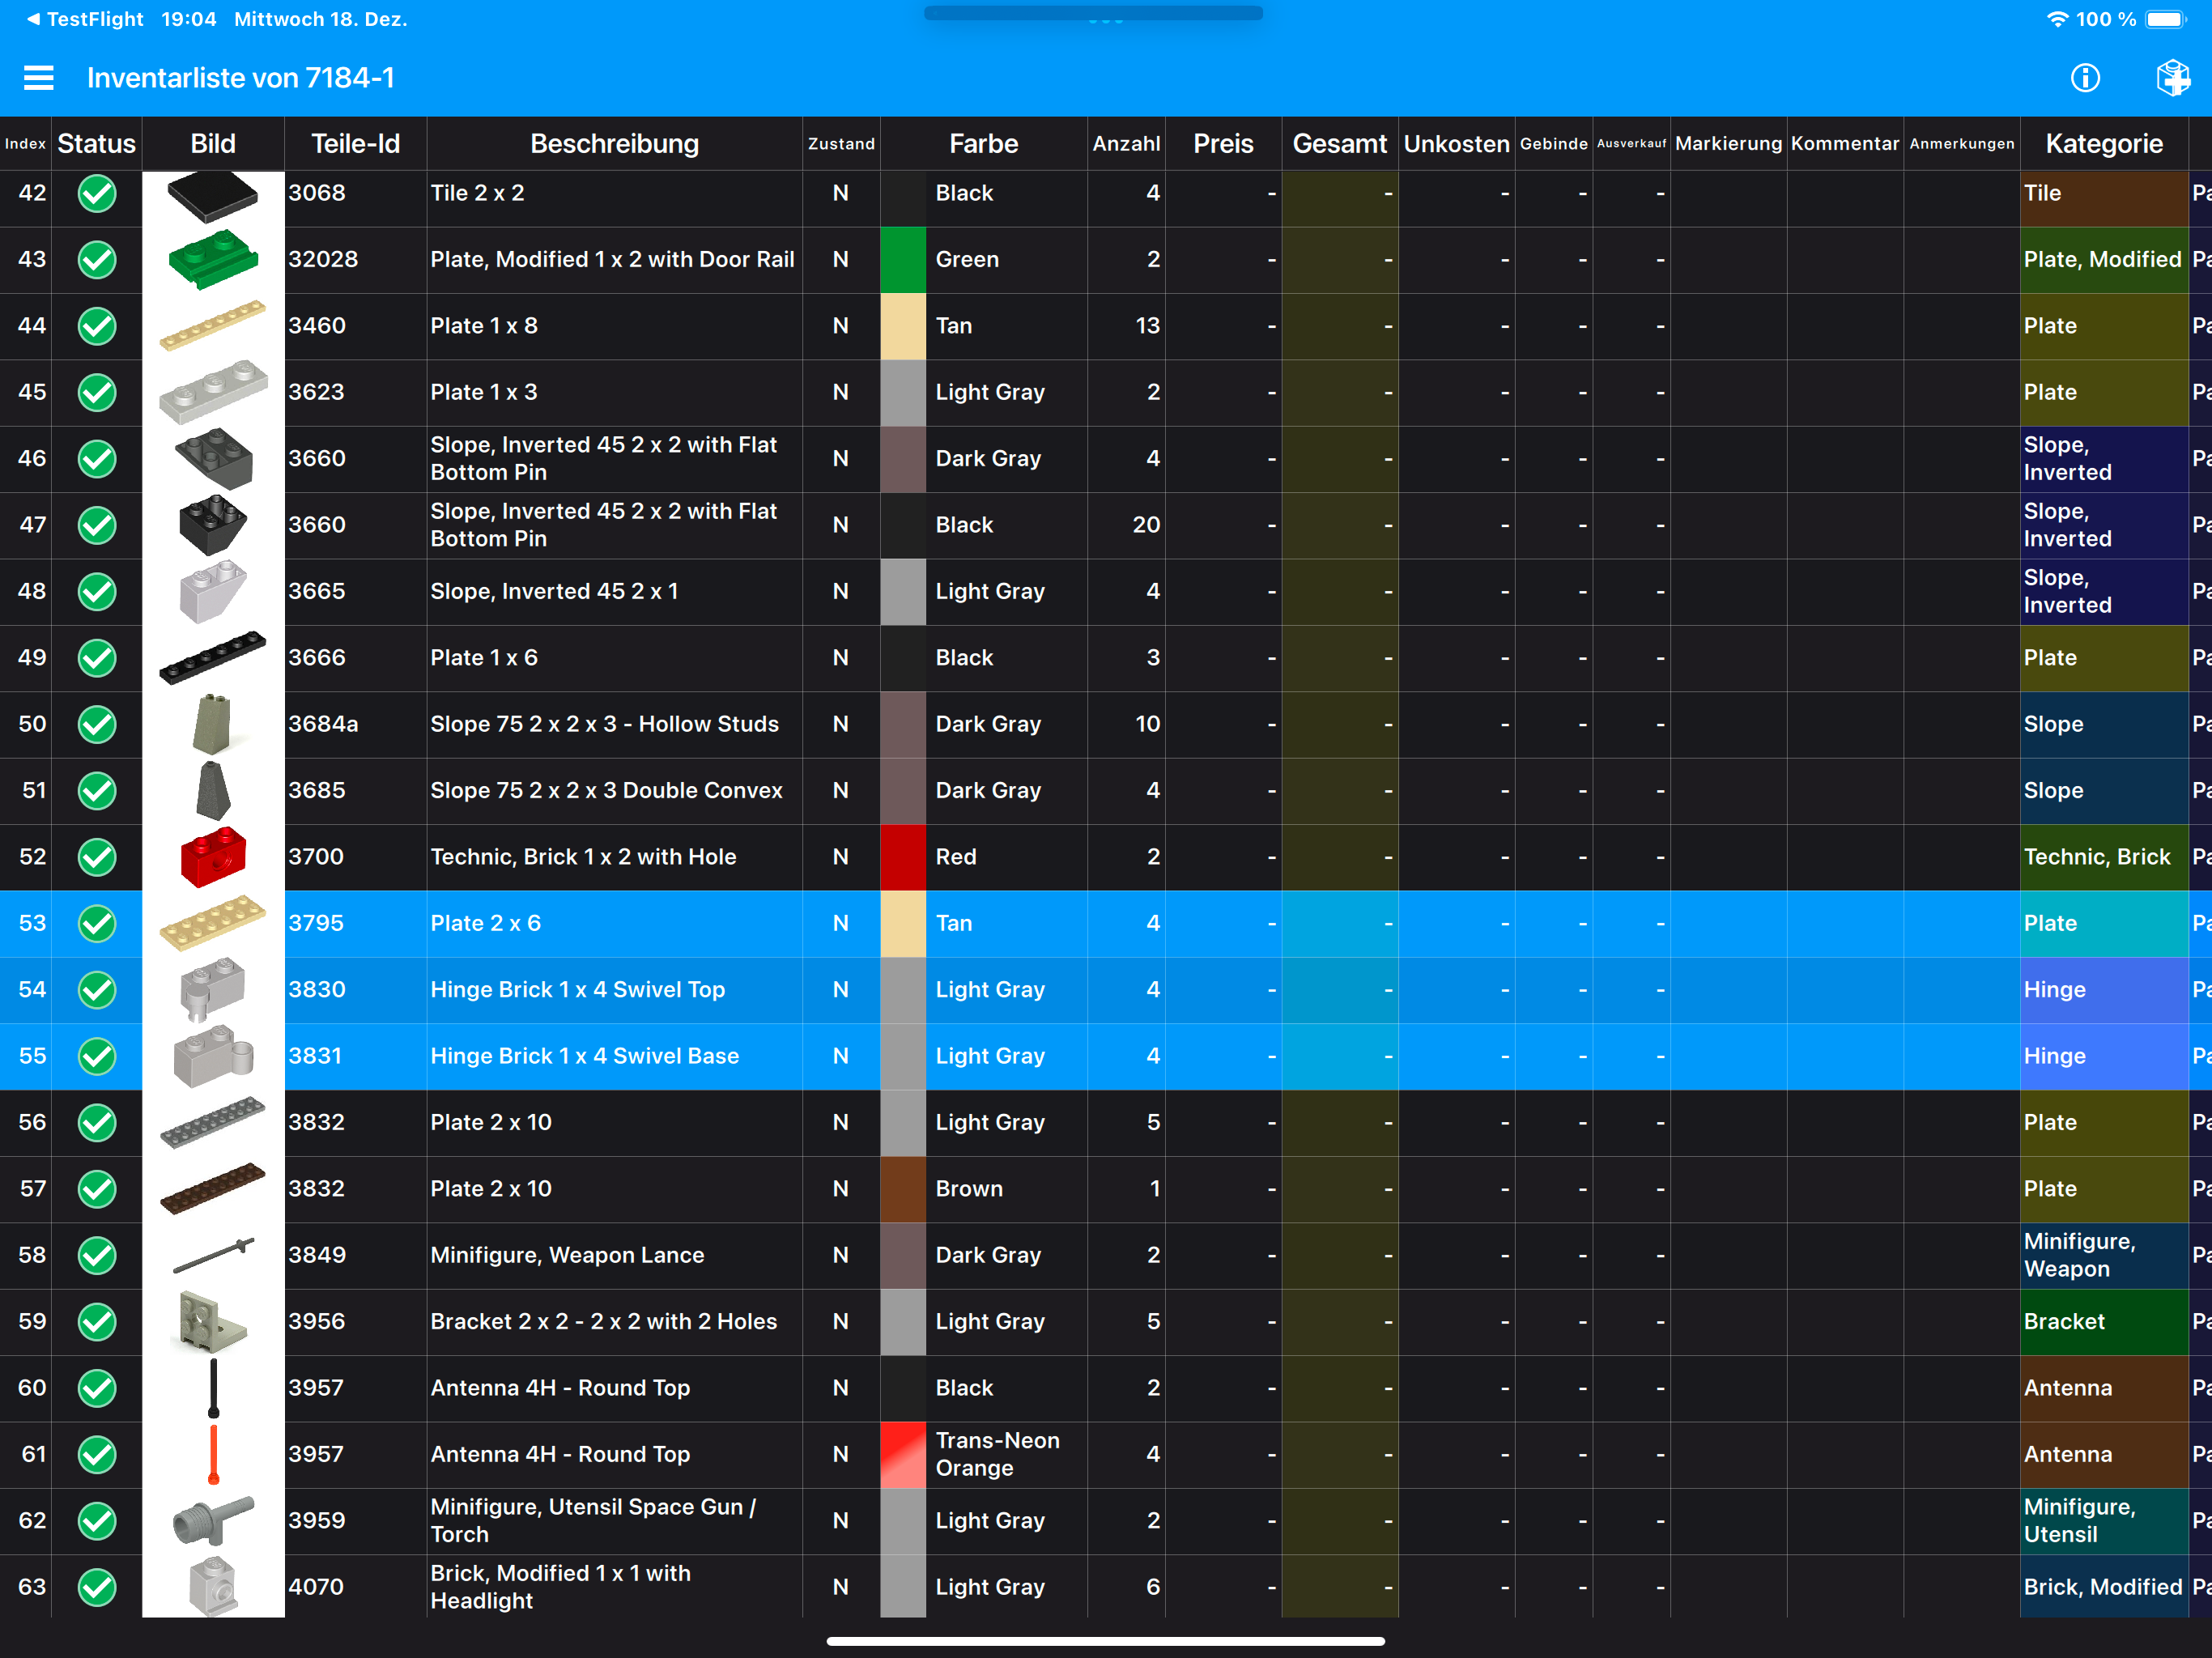Toggle status checkmark for row 50
Screen dimensions: 2212x1658
(97, 724)
